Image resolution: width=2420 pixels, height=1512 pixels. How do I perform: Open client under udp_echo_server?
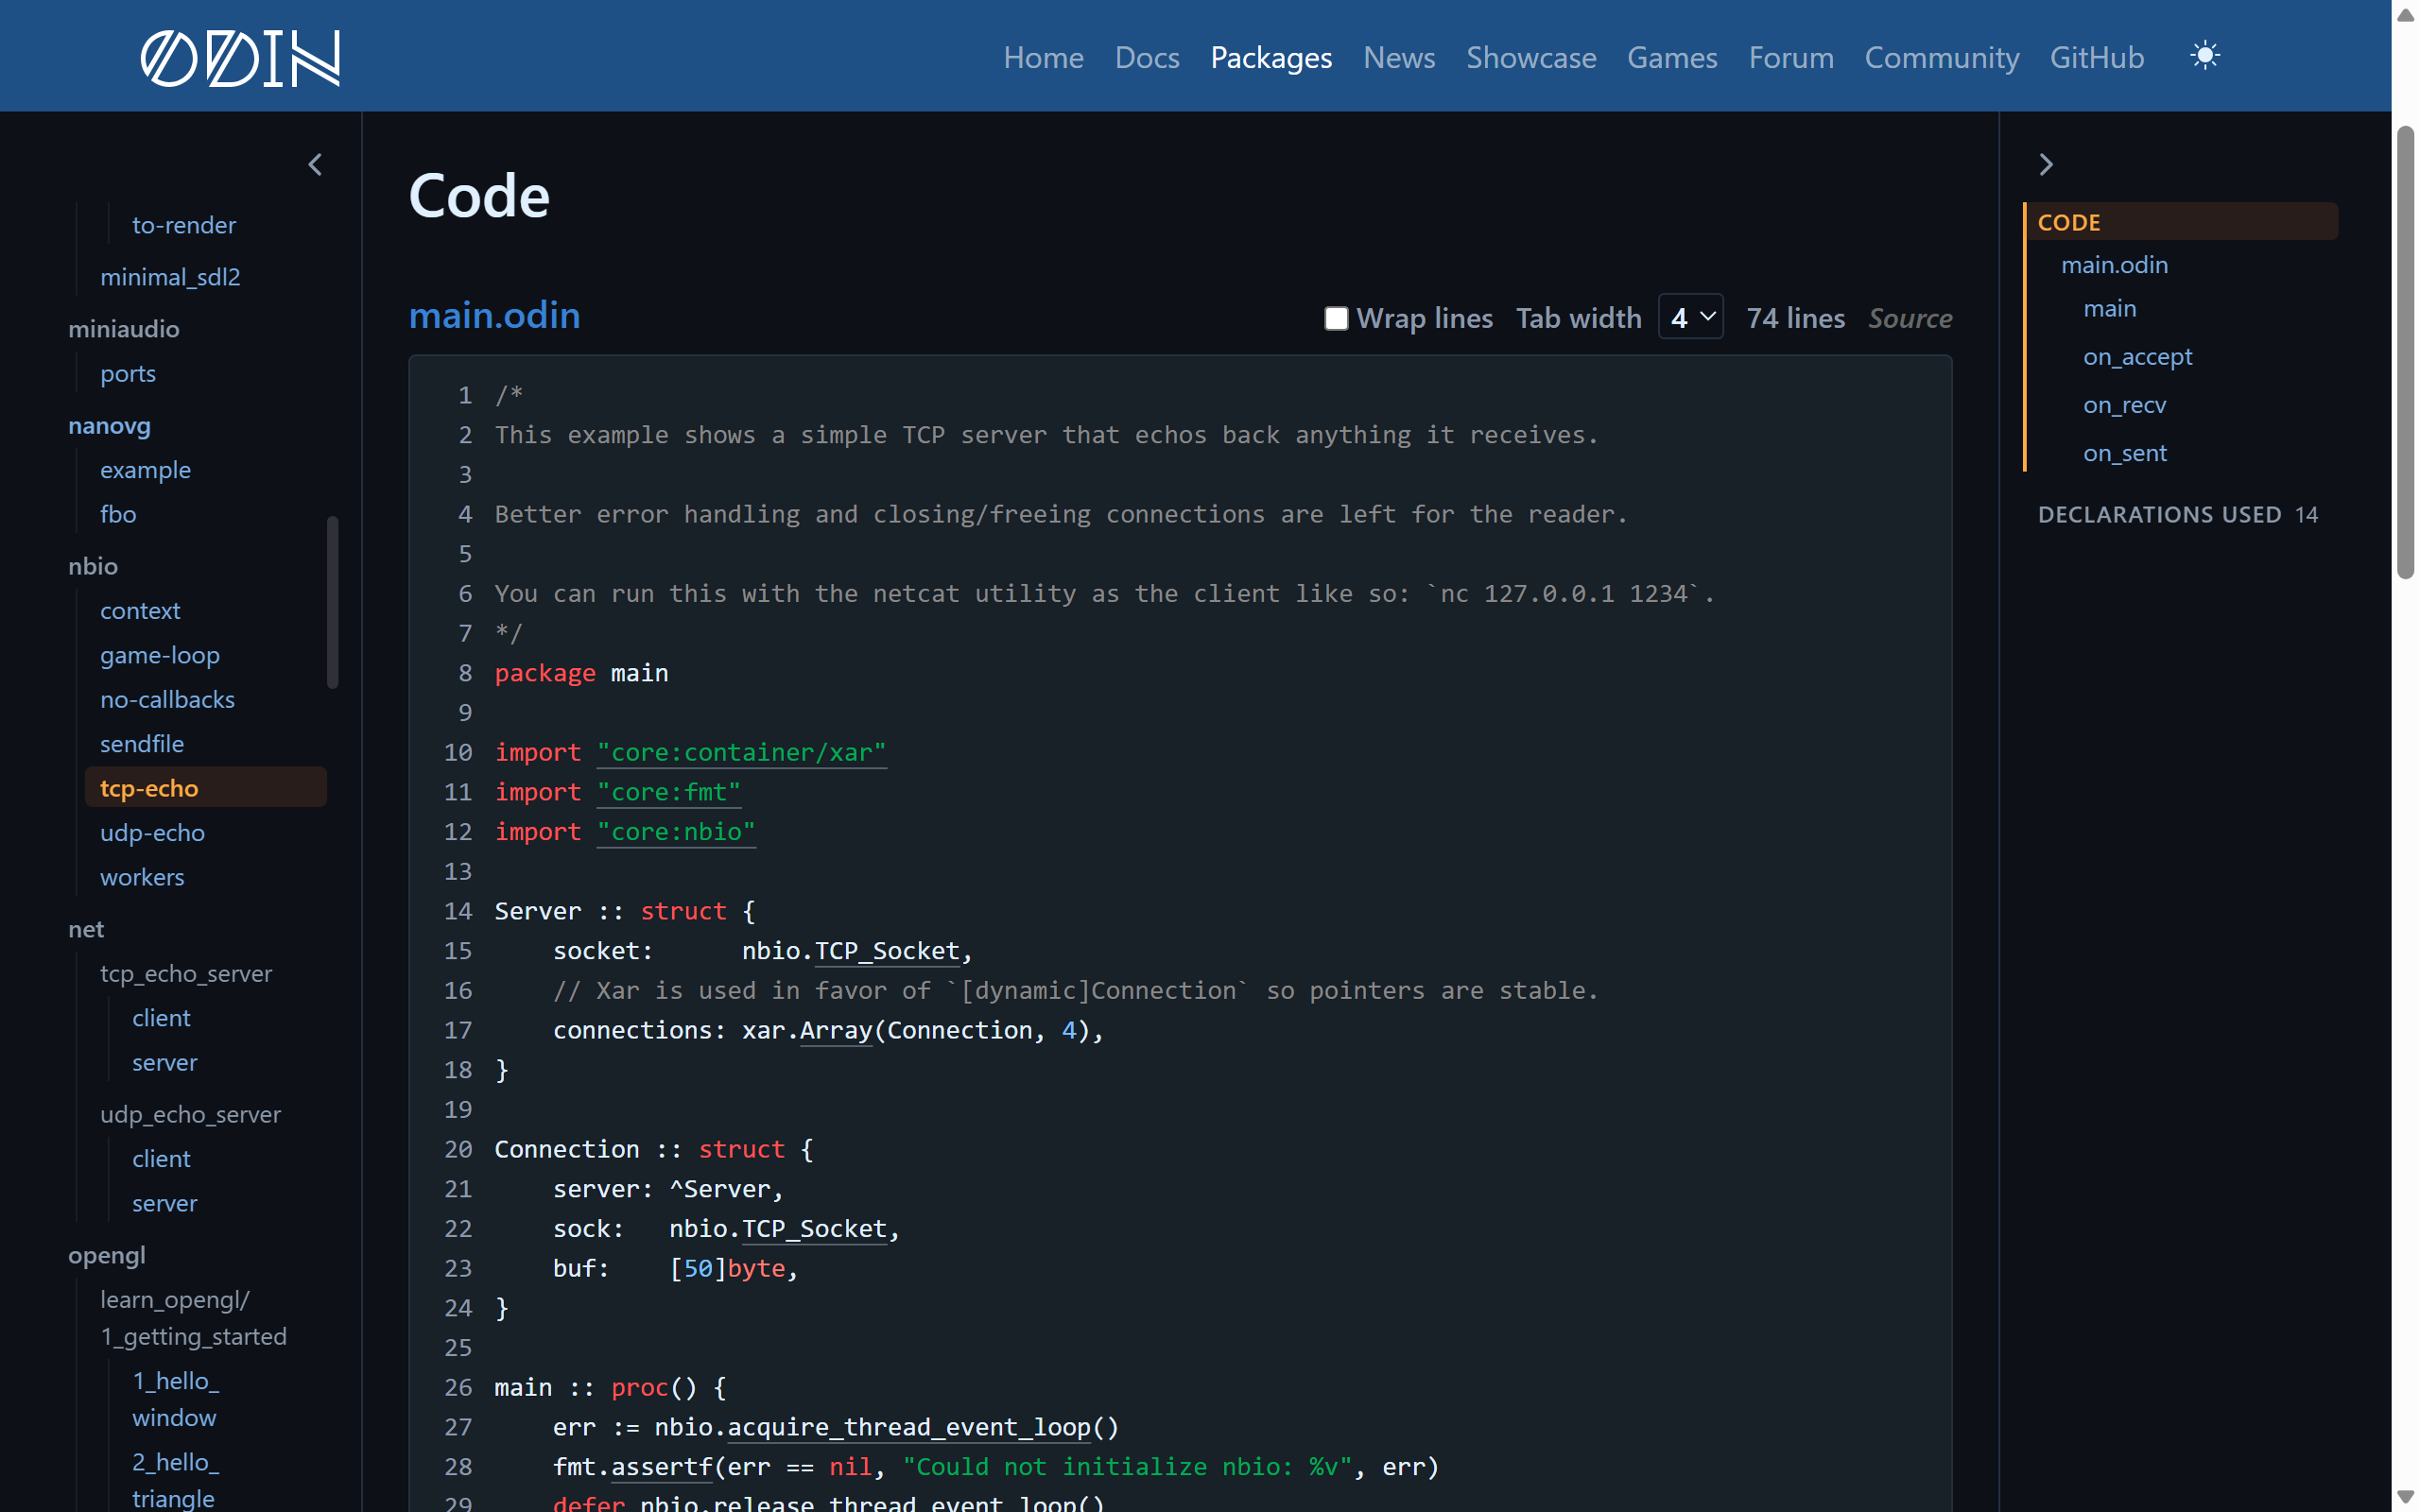tap(161, 1159)
